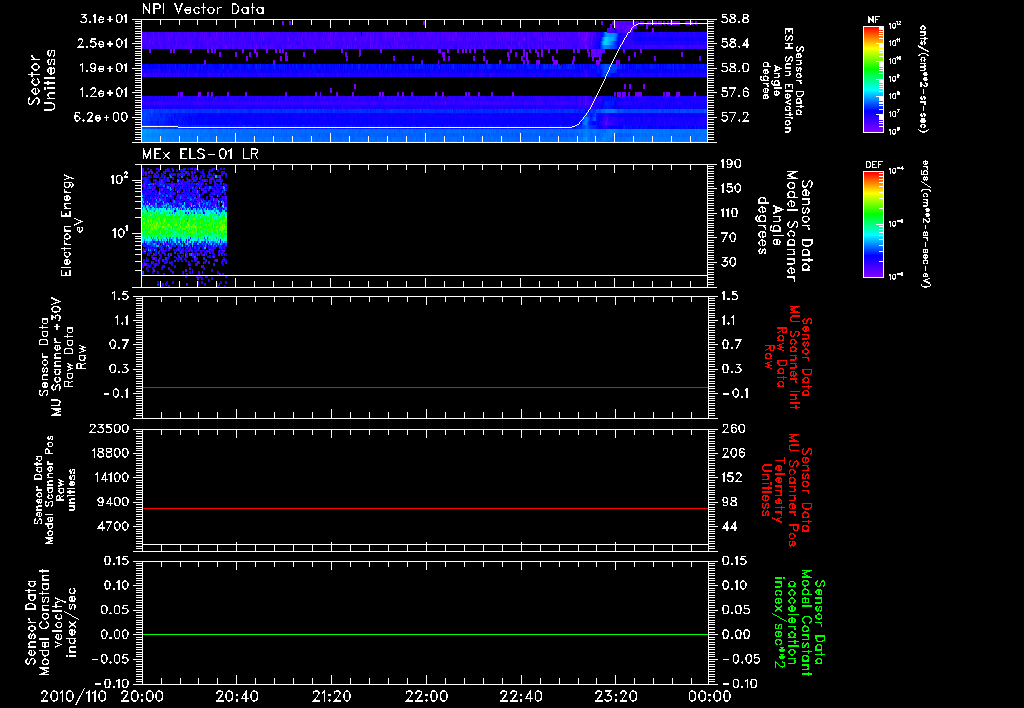Image resolution: width=1024 pixels, height=708 pixels.
Task: Click the '23:20' time tick label
Action: (616, 696)
